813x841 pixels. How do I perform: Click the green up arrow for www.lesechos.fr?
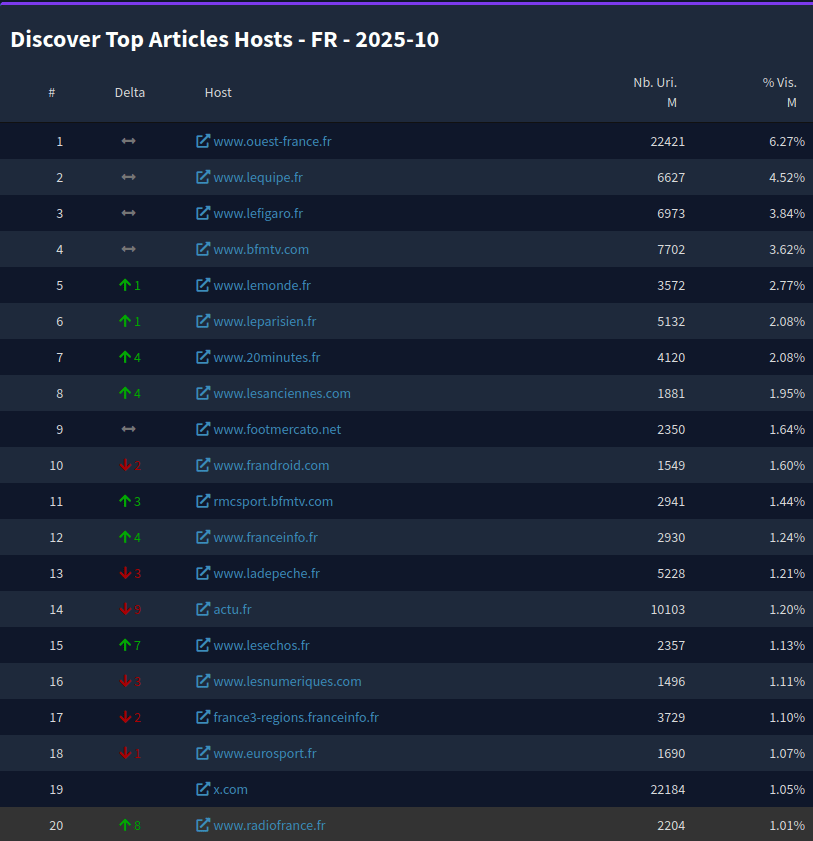(125, 645)
